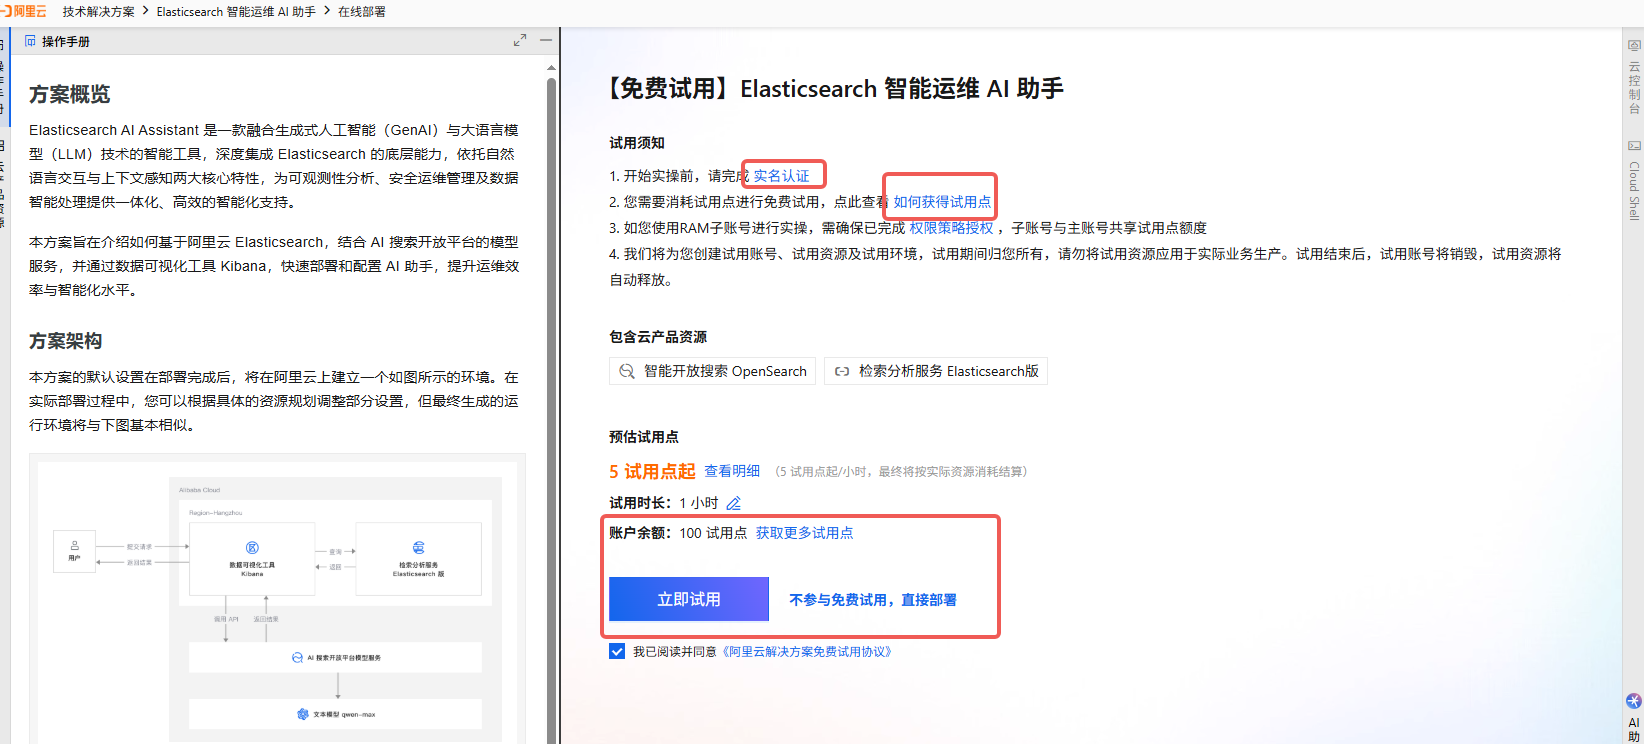Open 查看明细 trial points details
The image size is (1644, 744).
(x=732, y=471)
